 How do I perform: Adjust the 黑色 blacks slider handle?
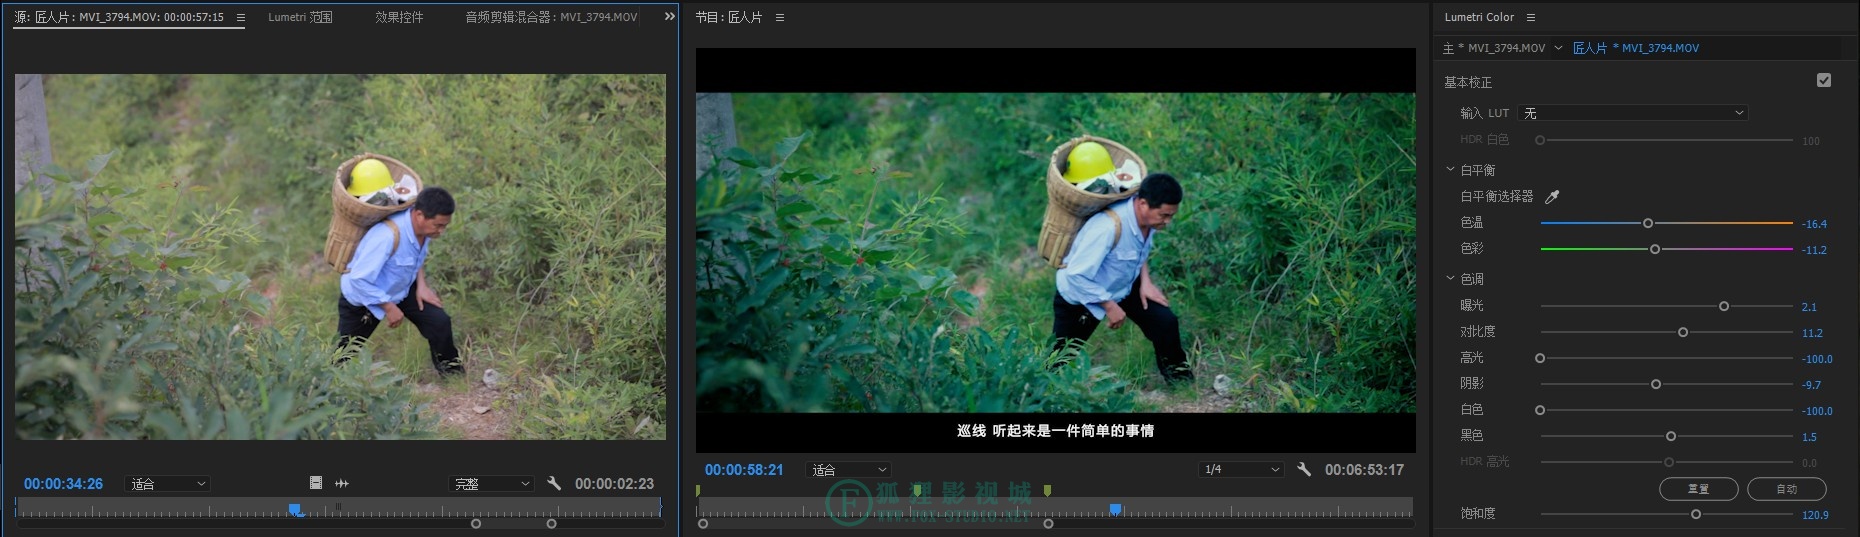[x=1670, y=436]
